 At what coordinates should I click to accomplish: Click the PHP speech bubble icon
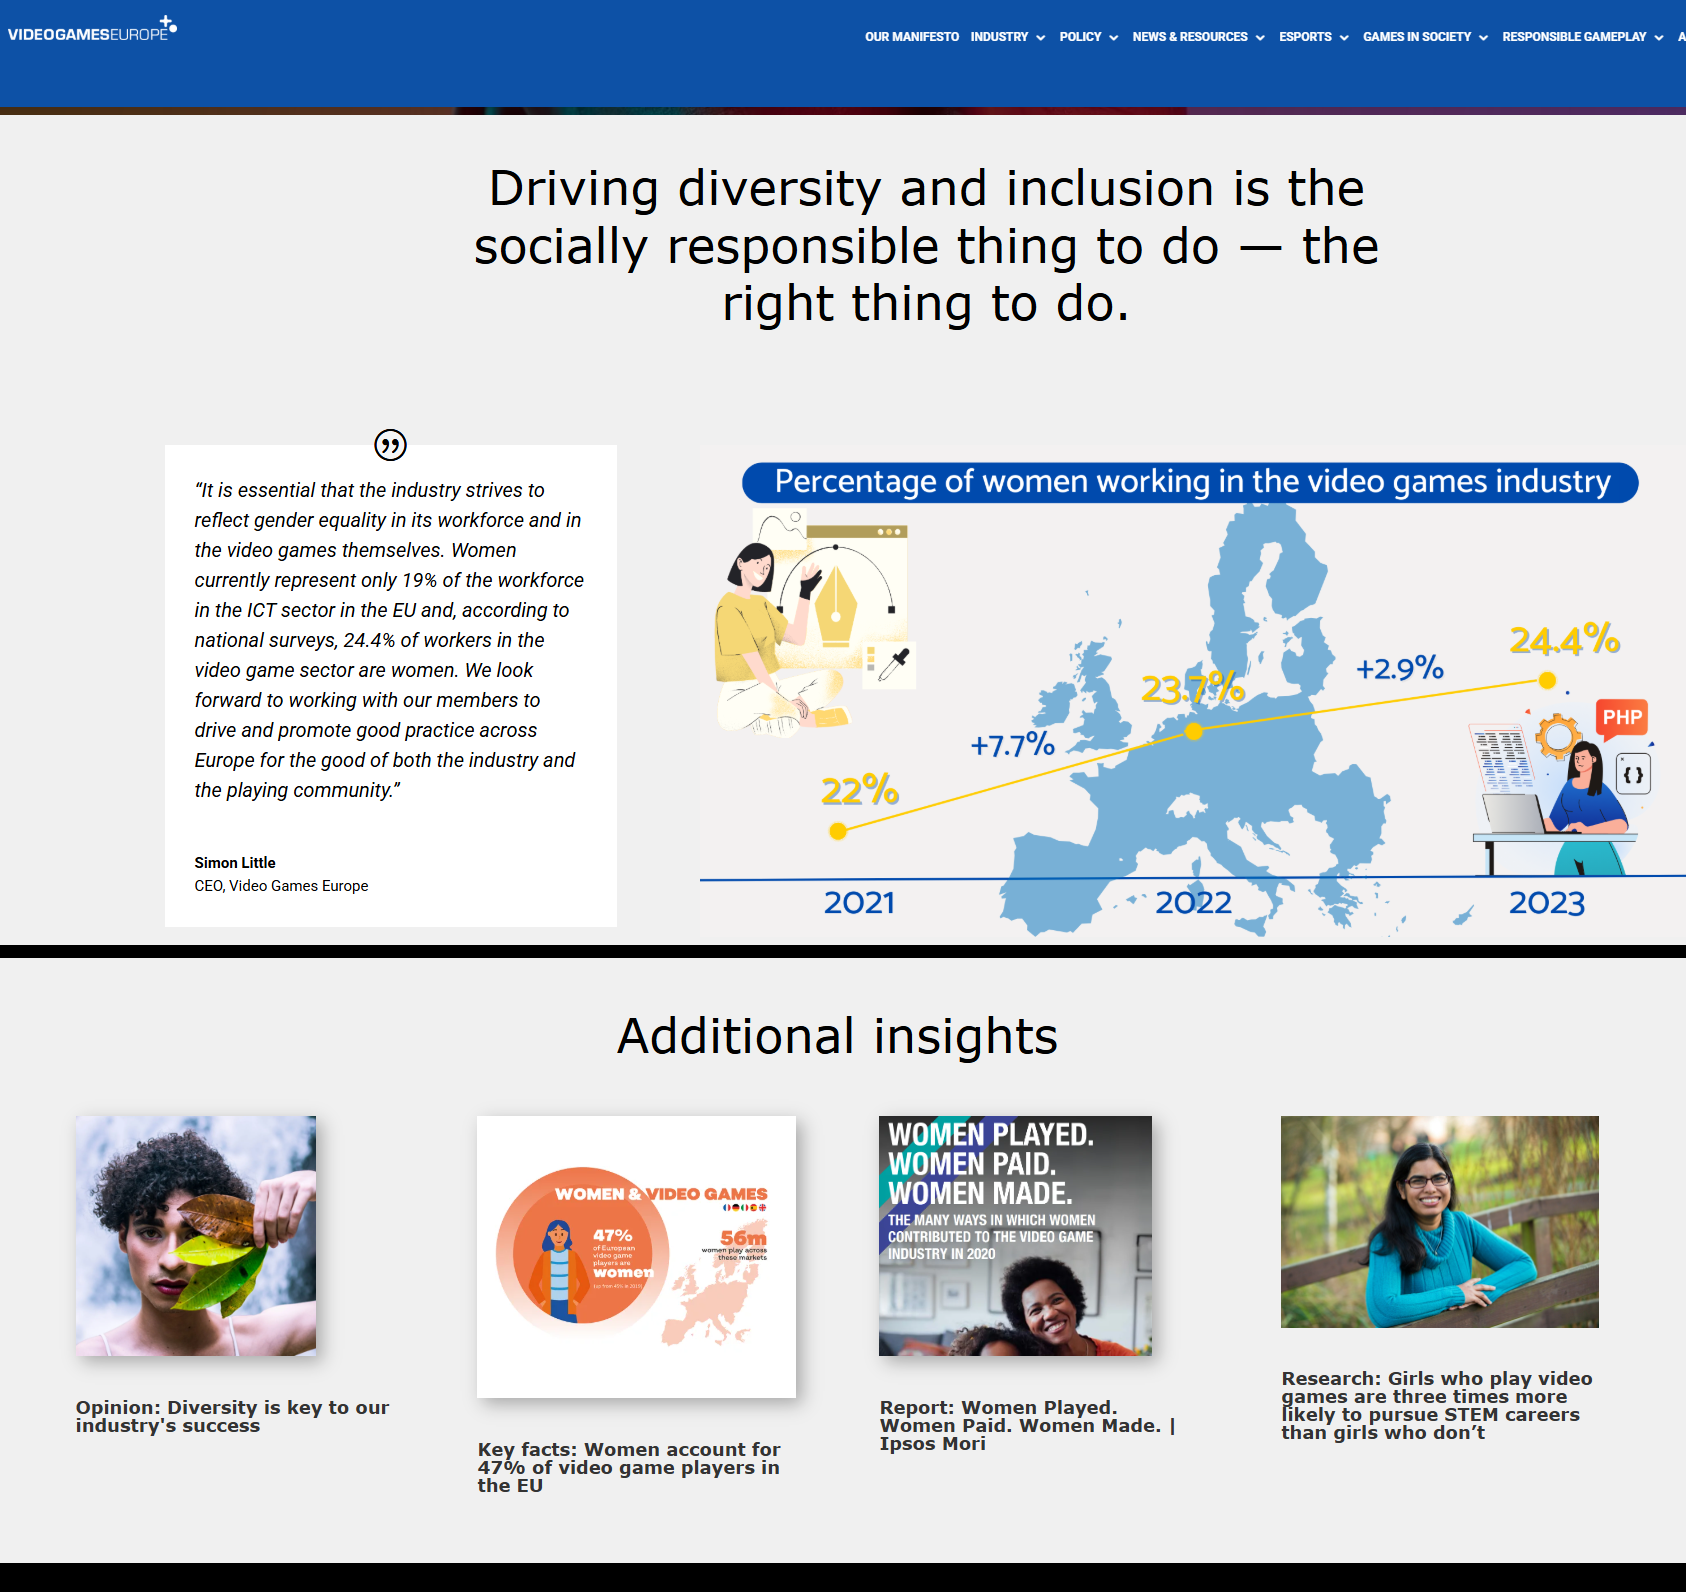[1622, 718]
